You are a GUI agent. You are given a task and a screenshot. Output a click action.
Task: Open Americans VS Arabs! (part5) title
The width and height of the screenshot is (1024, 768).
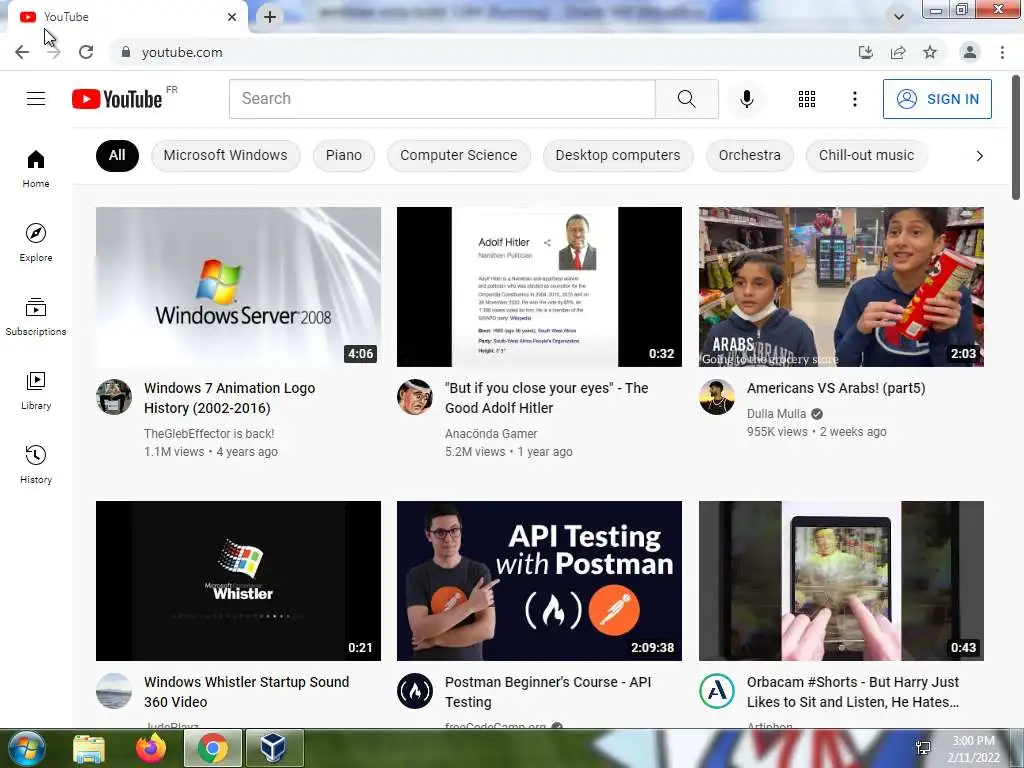836,388
